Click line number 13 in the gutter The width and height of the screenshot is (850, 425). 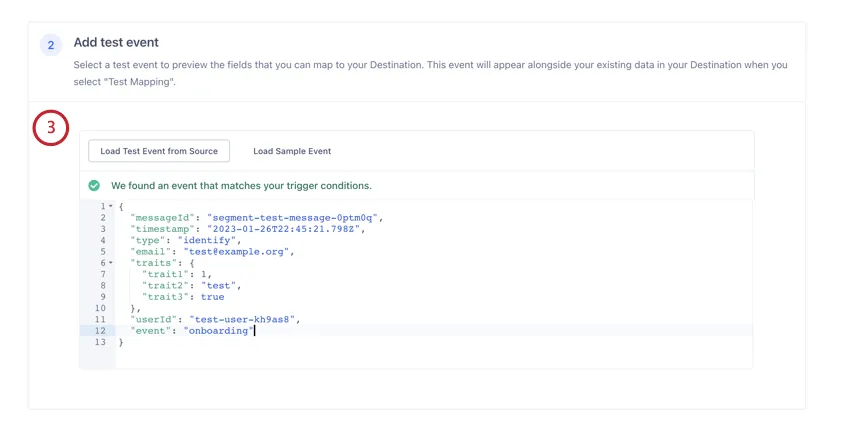point(99,342)
